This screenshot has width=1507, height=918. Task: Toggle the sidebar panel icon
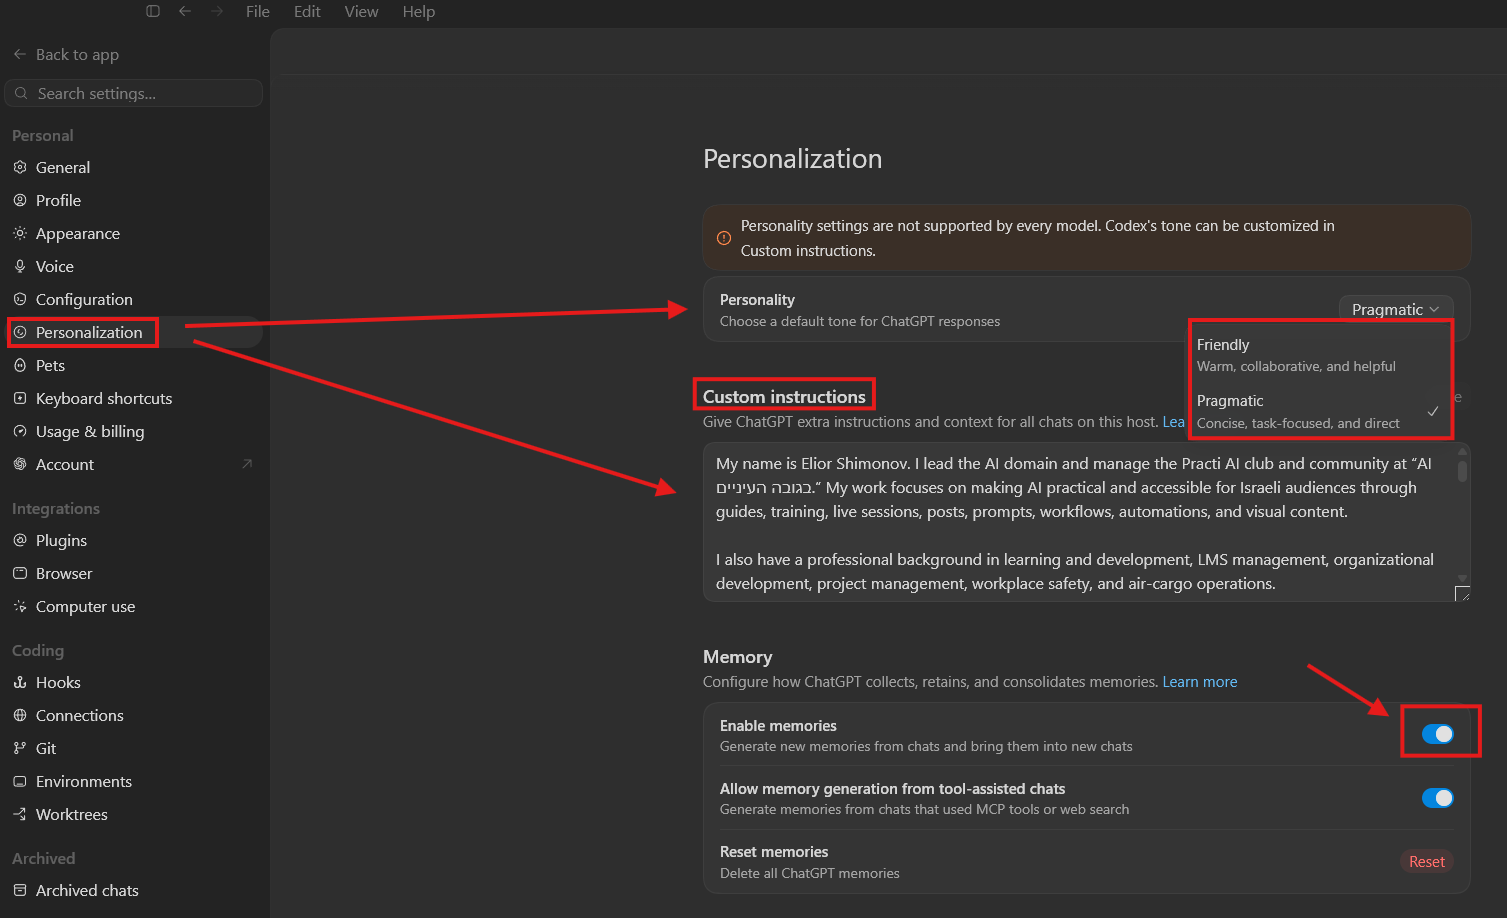pyautogui.click(x=153, y=11)
